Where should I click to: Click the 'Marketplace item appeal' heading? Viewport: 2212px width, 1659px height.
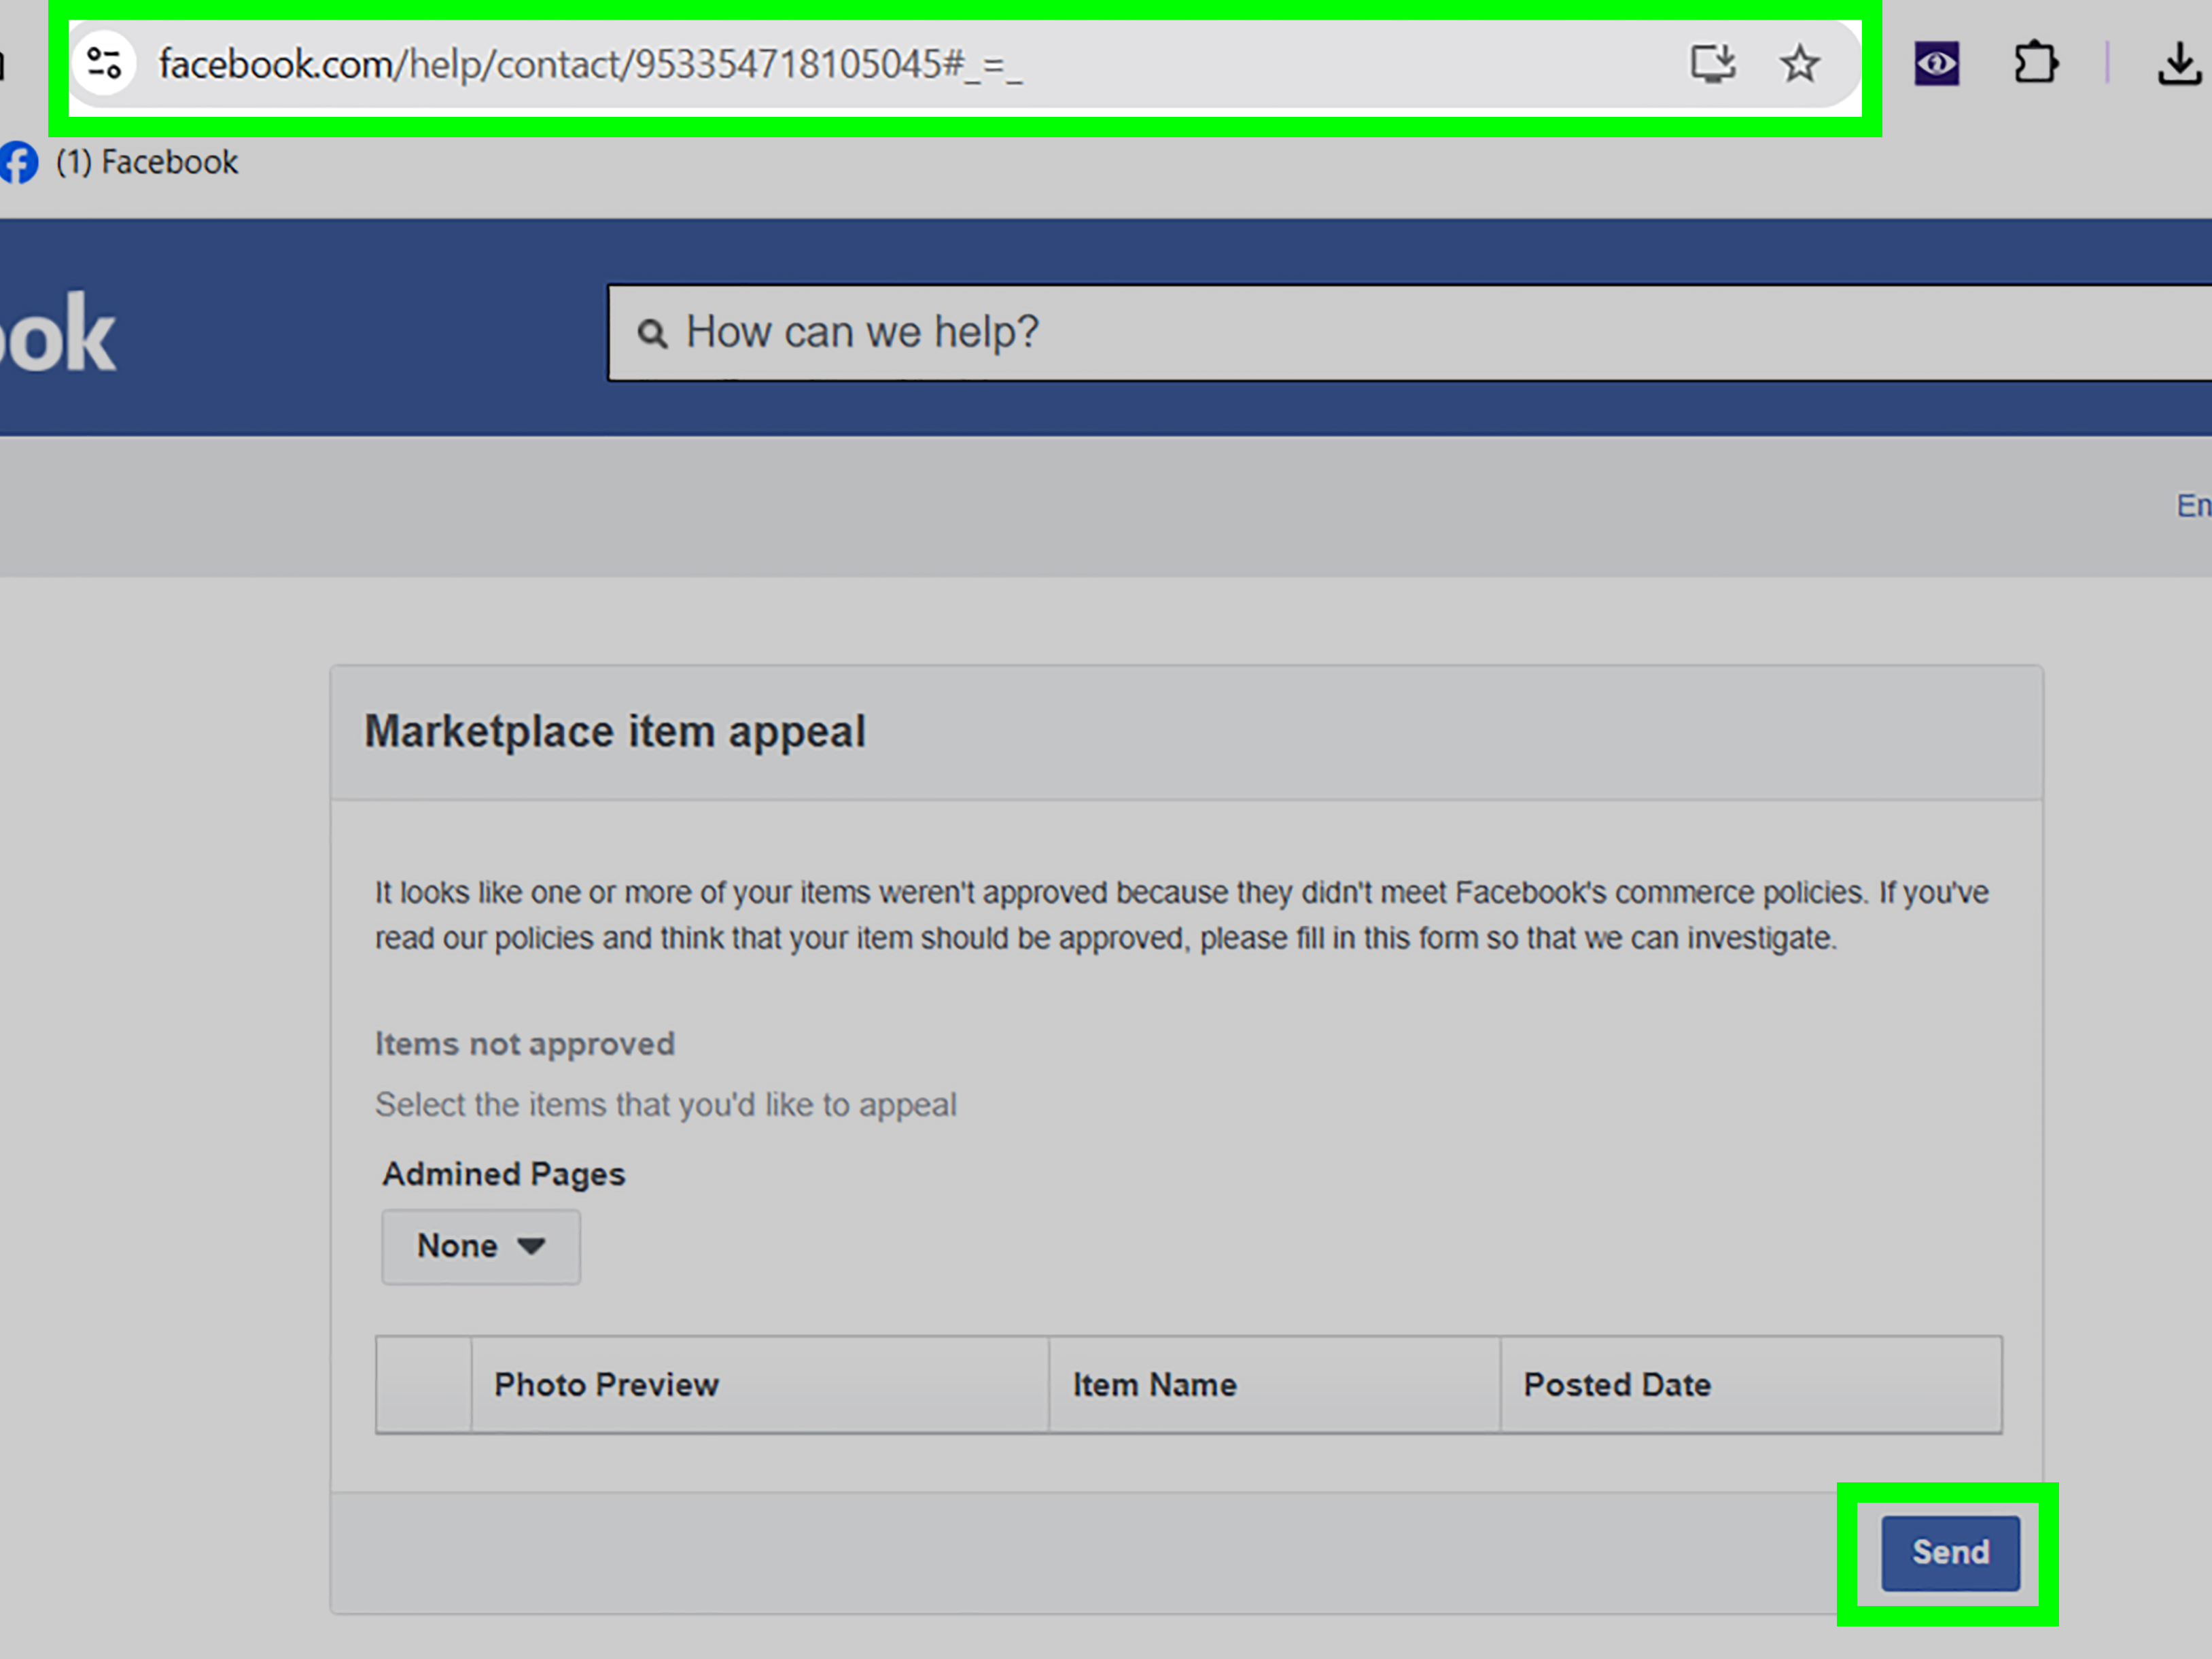(615, 731)
